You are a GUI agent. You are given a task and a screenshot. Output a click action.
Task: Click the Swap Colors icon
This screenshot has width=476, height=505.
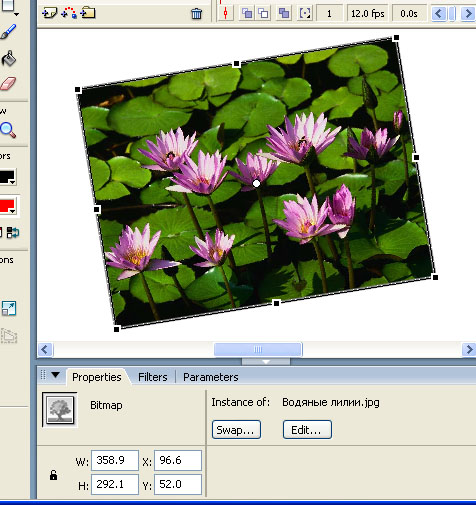click(x=13, y=232)
